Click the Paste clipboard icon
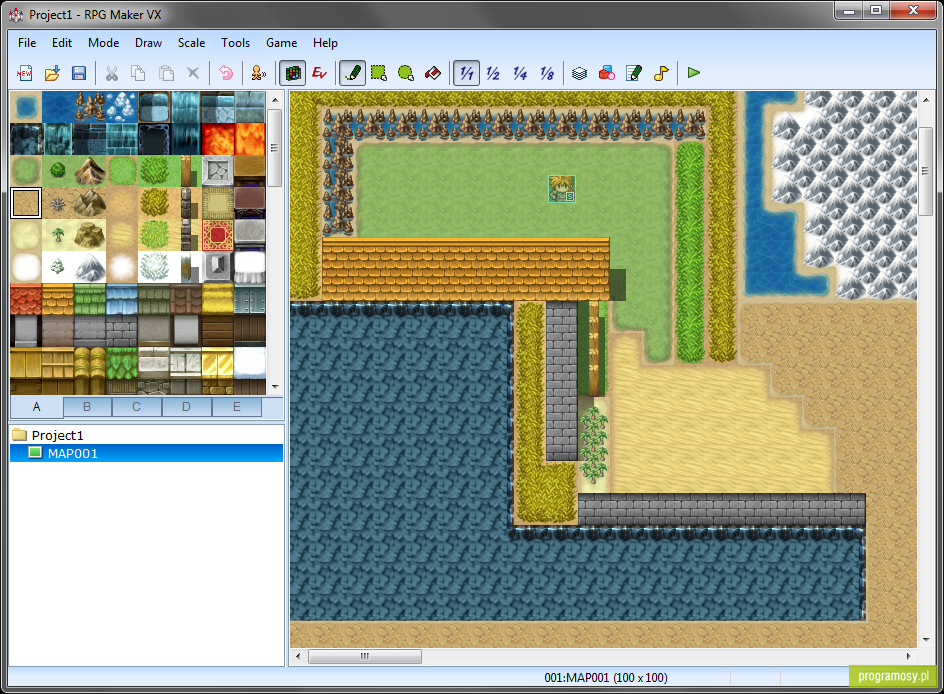This screenshot has width=944, height=694. (166, 73)
